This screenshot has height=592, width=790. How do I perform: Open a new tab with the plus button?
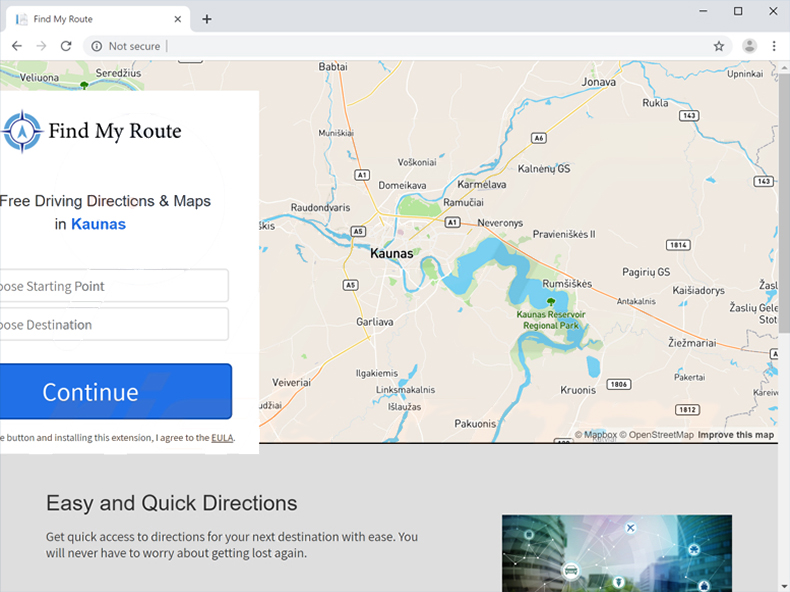pyautogui.click(x=207, y=19)
